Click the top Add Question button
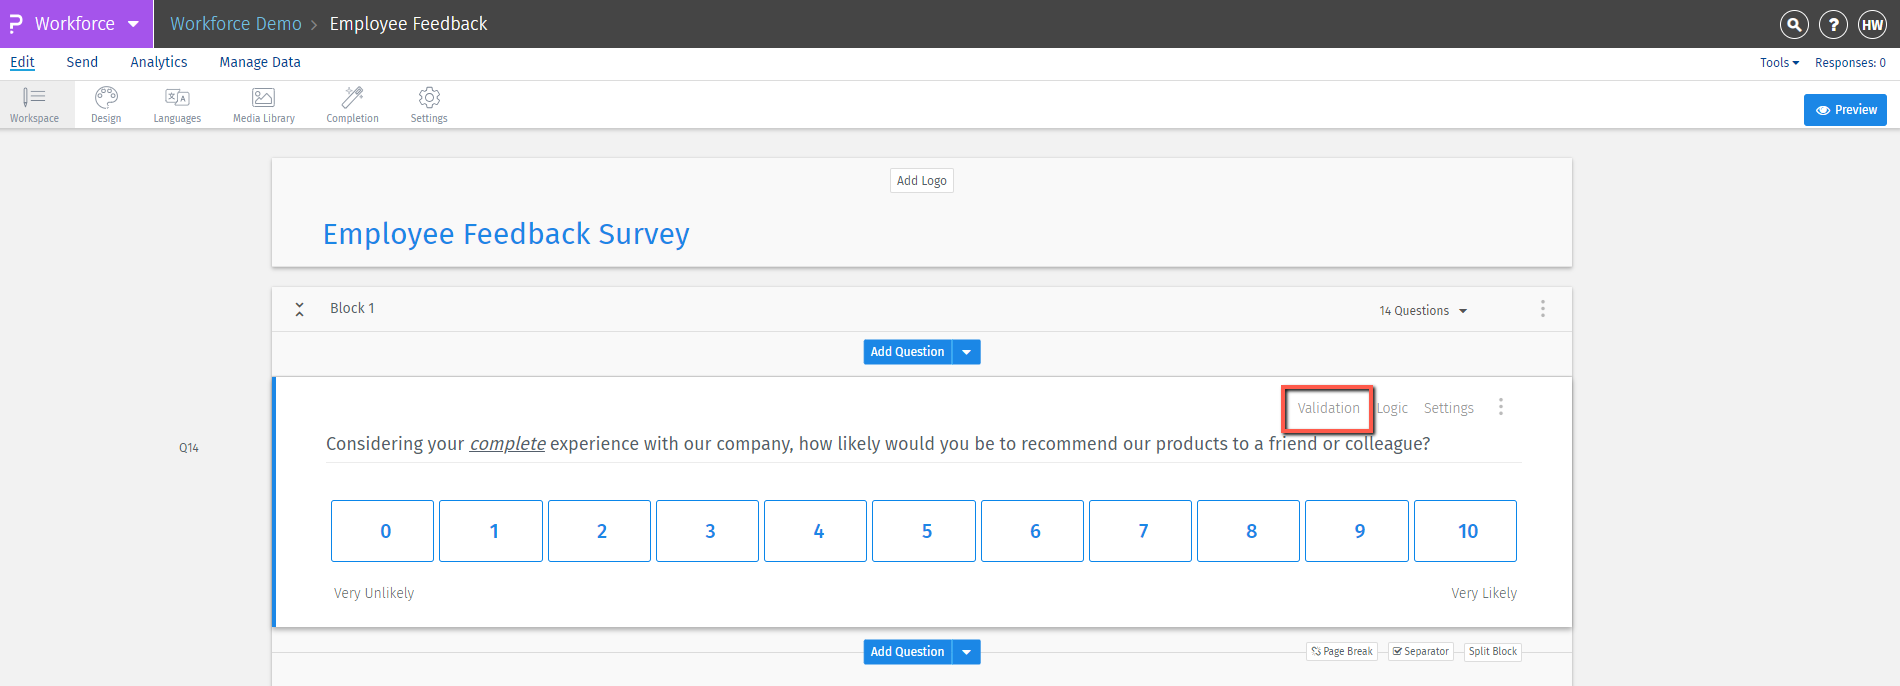Screen dimensions: 1900x686 [x=907, y=352]
